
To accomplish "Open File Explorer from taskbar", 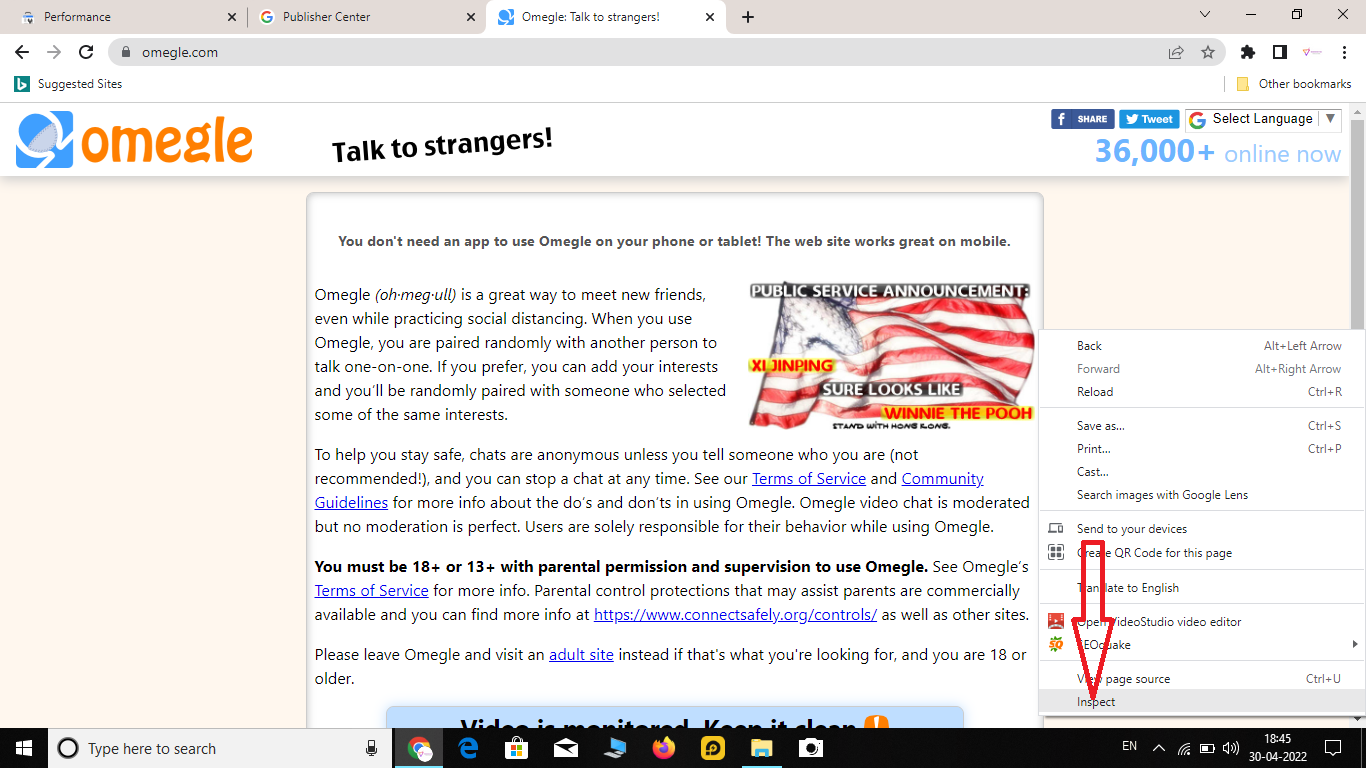I will click(x=762, y=748).
